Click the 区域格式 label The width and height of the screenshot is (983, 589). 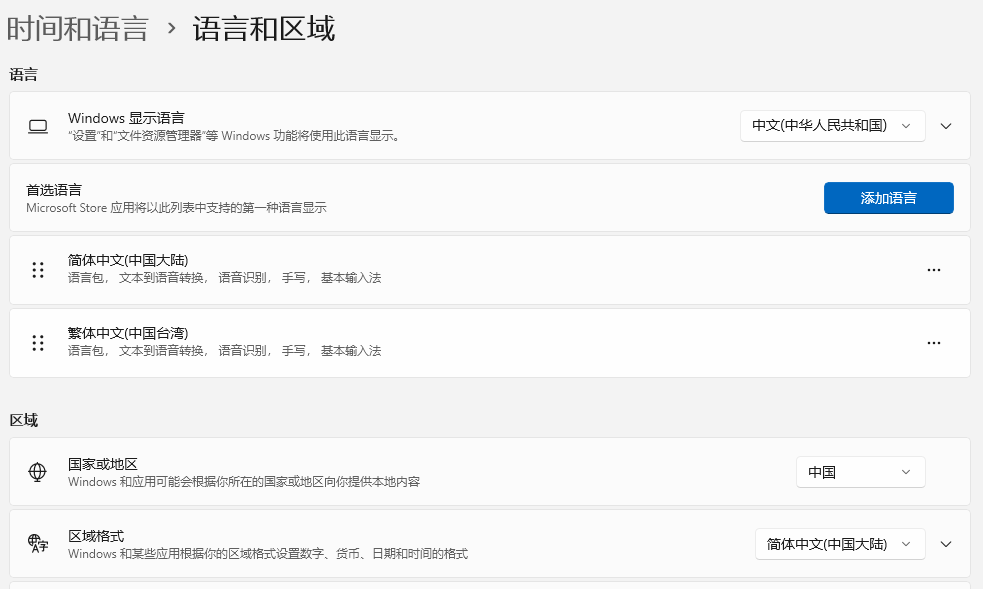(96, 536)
